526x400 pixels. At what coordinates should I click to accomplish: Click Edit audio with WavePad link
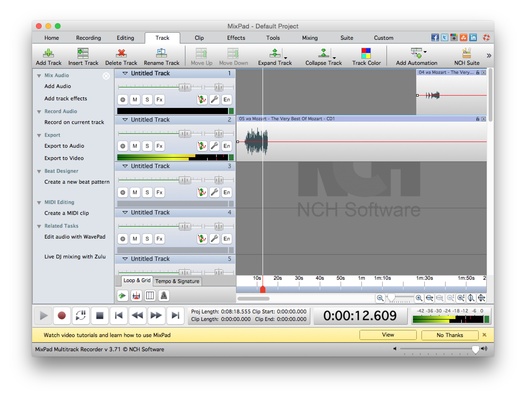pos(75,237)
